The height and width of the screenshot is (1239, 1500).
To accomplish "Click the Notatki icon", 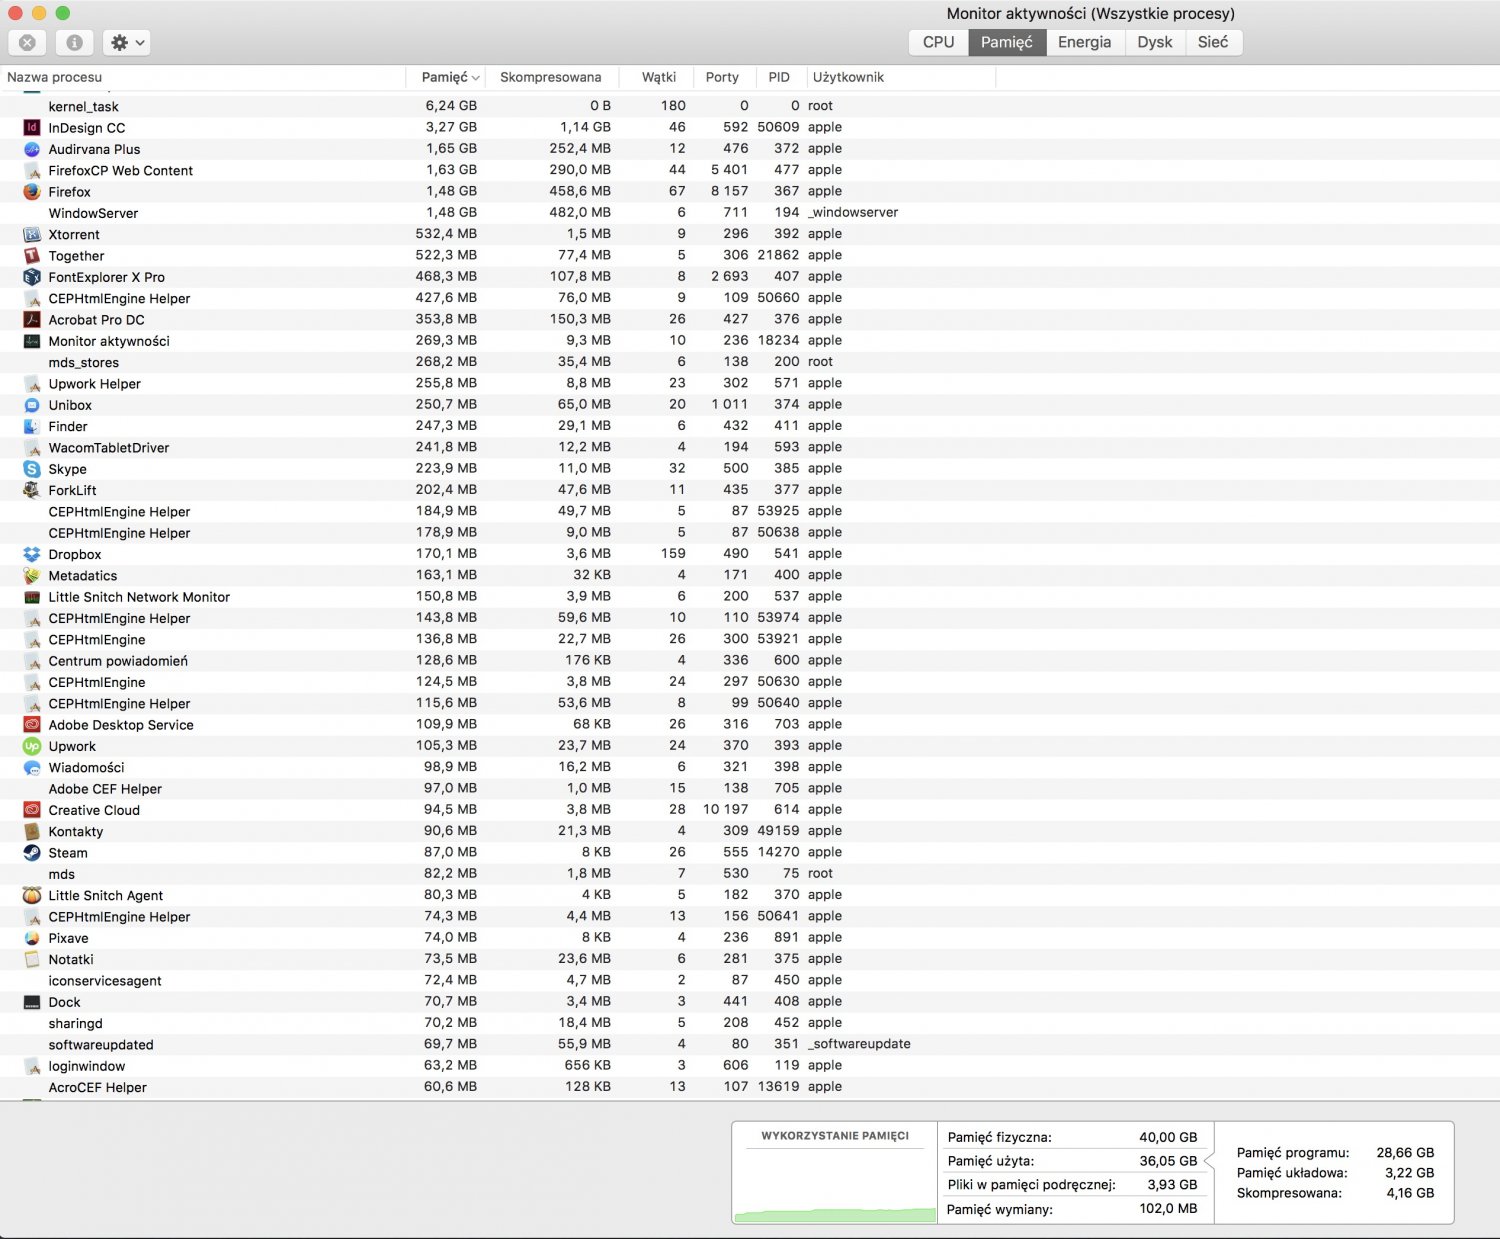I will pyautogui.click(x=32, y=959).
